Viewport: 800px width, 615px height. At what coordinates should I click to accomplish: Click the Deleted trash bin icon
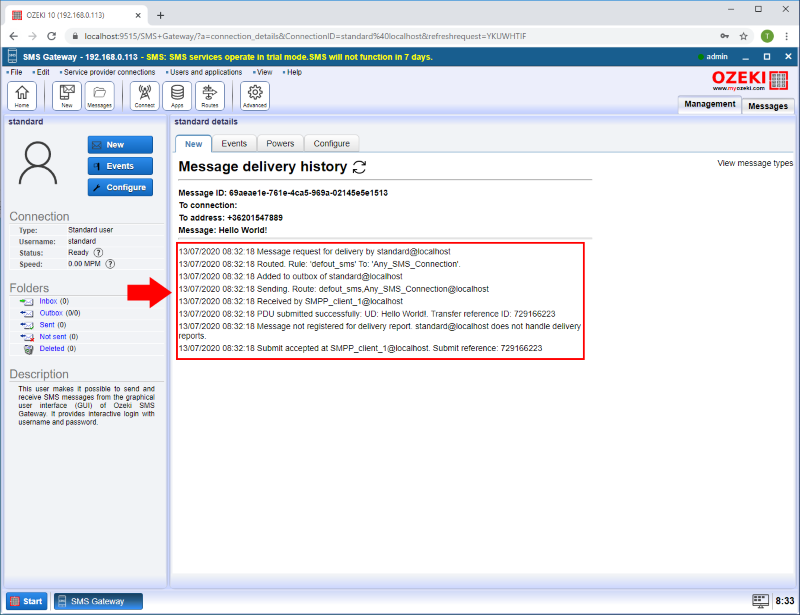[x=29, y=349]
